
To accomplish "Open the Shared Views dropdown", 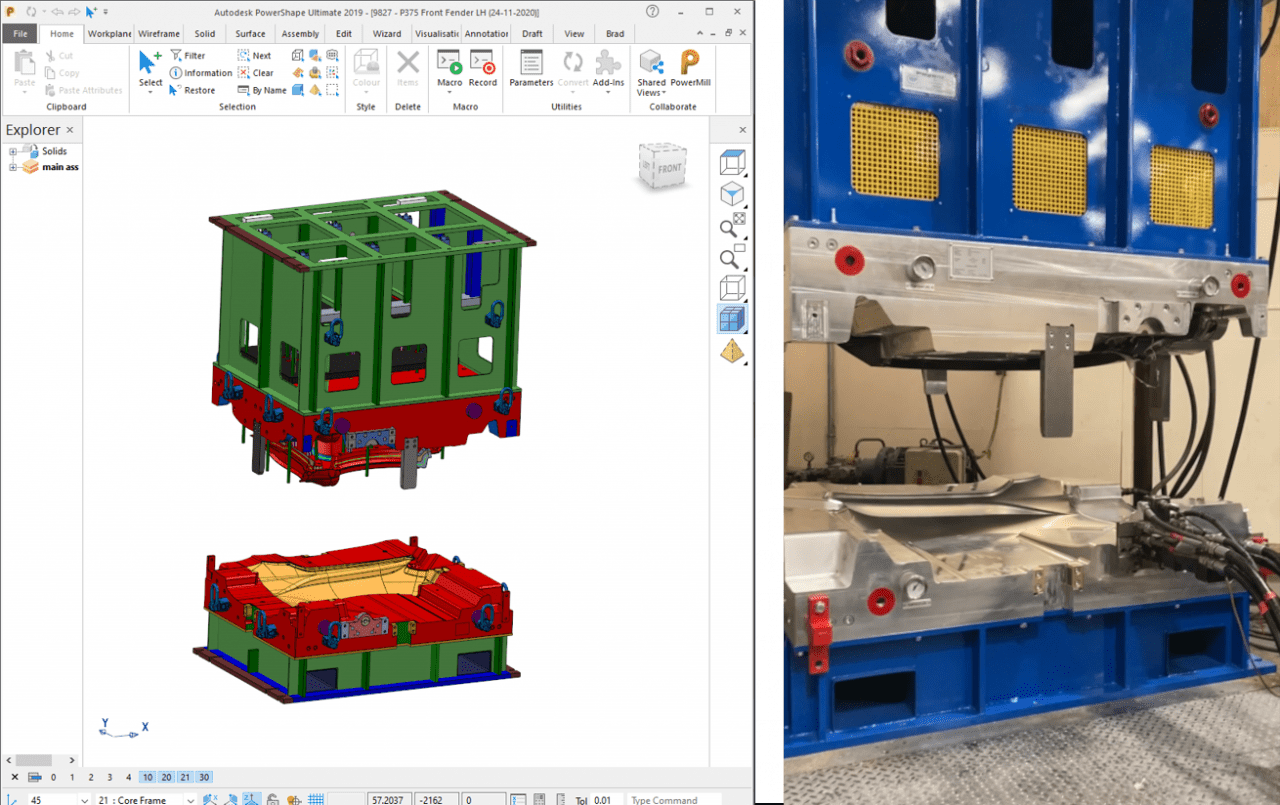I will point(651,72).
